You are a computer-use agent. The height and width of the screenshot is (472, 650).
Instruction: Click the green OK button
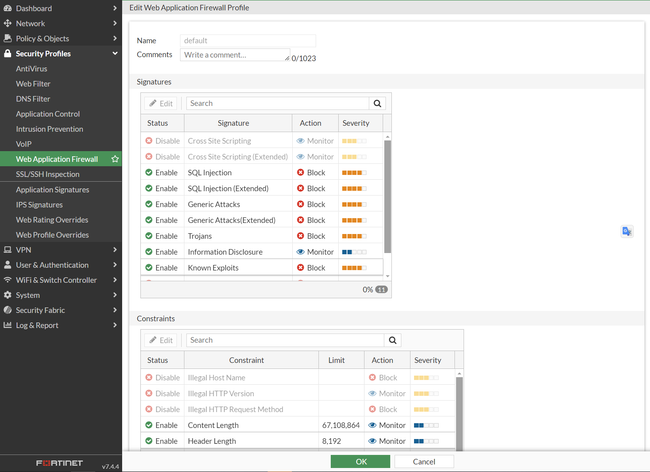click(360, 461)
